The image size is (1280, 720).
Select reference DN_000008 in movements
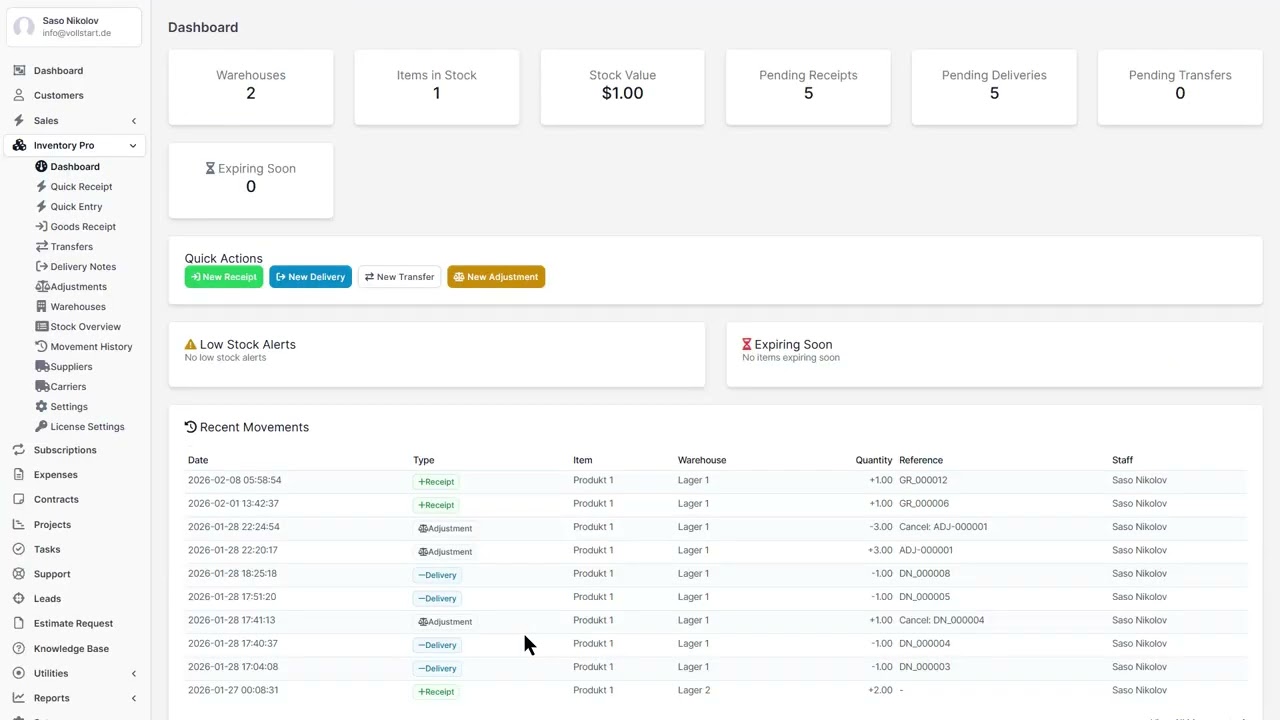pyautogui.click(x=925, y=574)
